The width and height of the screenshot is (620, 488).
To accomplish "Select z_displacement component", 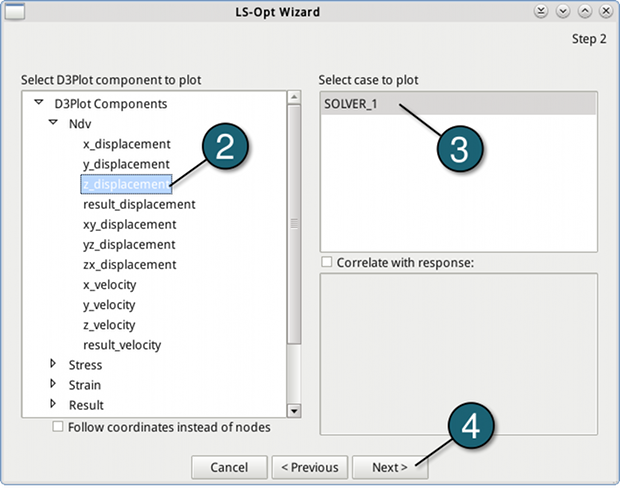I will click(126, 184).
